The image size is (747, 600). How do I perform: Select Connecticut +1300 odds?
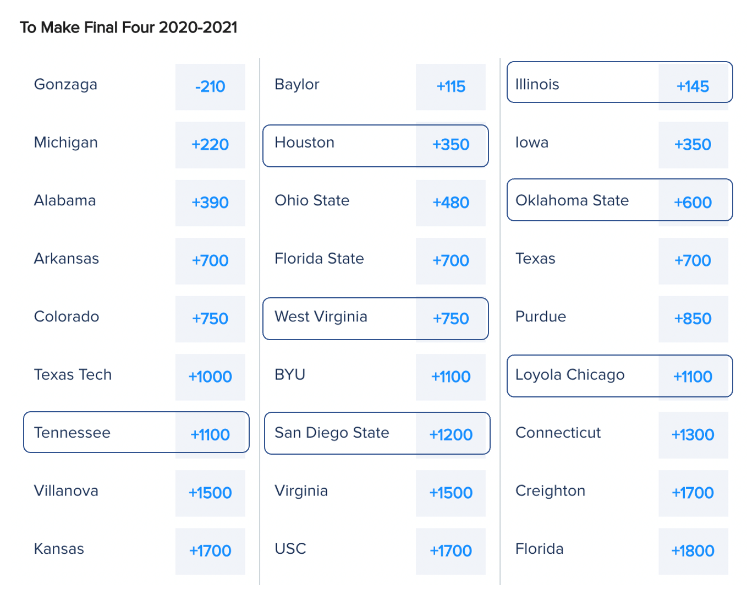point(692,435)
